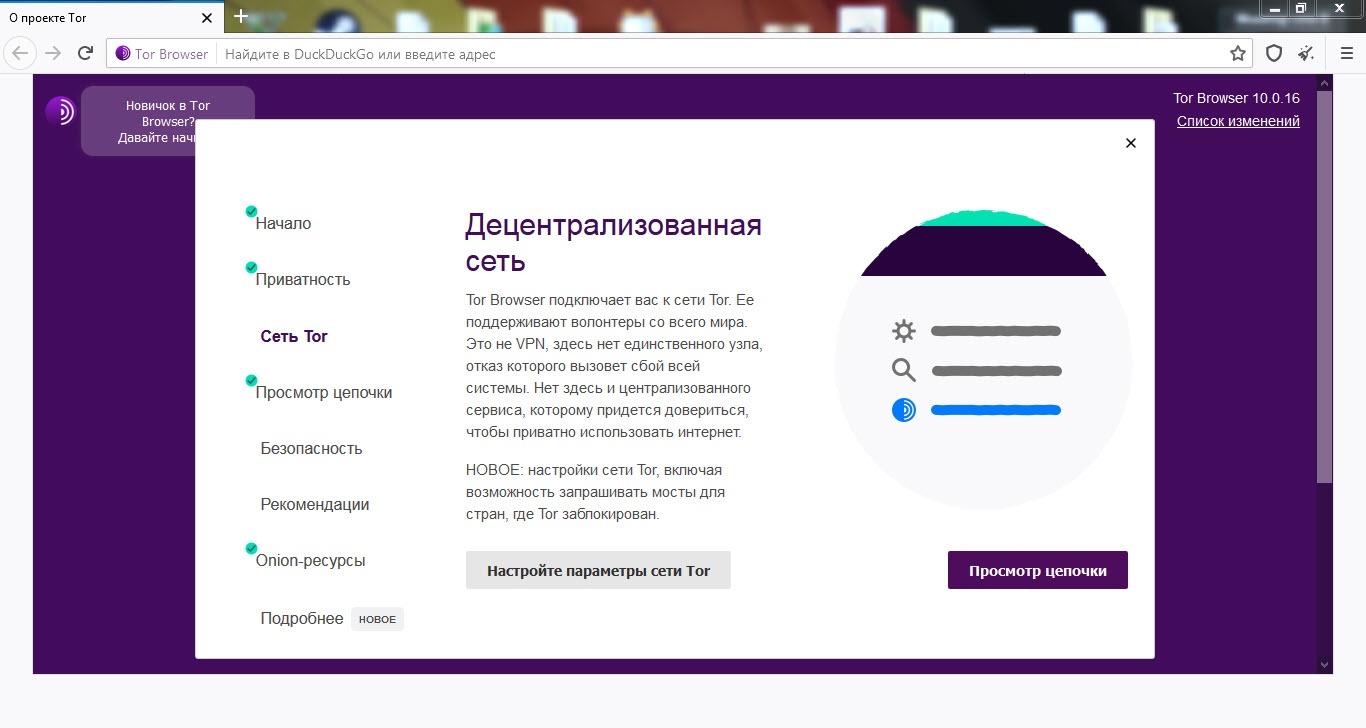This screenshot has width=1366, height=728.
Task: Select the Начало onboarding step
Action: (x=283, y=224)
